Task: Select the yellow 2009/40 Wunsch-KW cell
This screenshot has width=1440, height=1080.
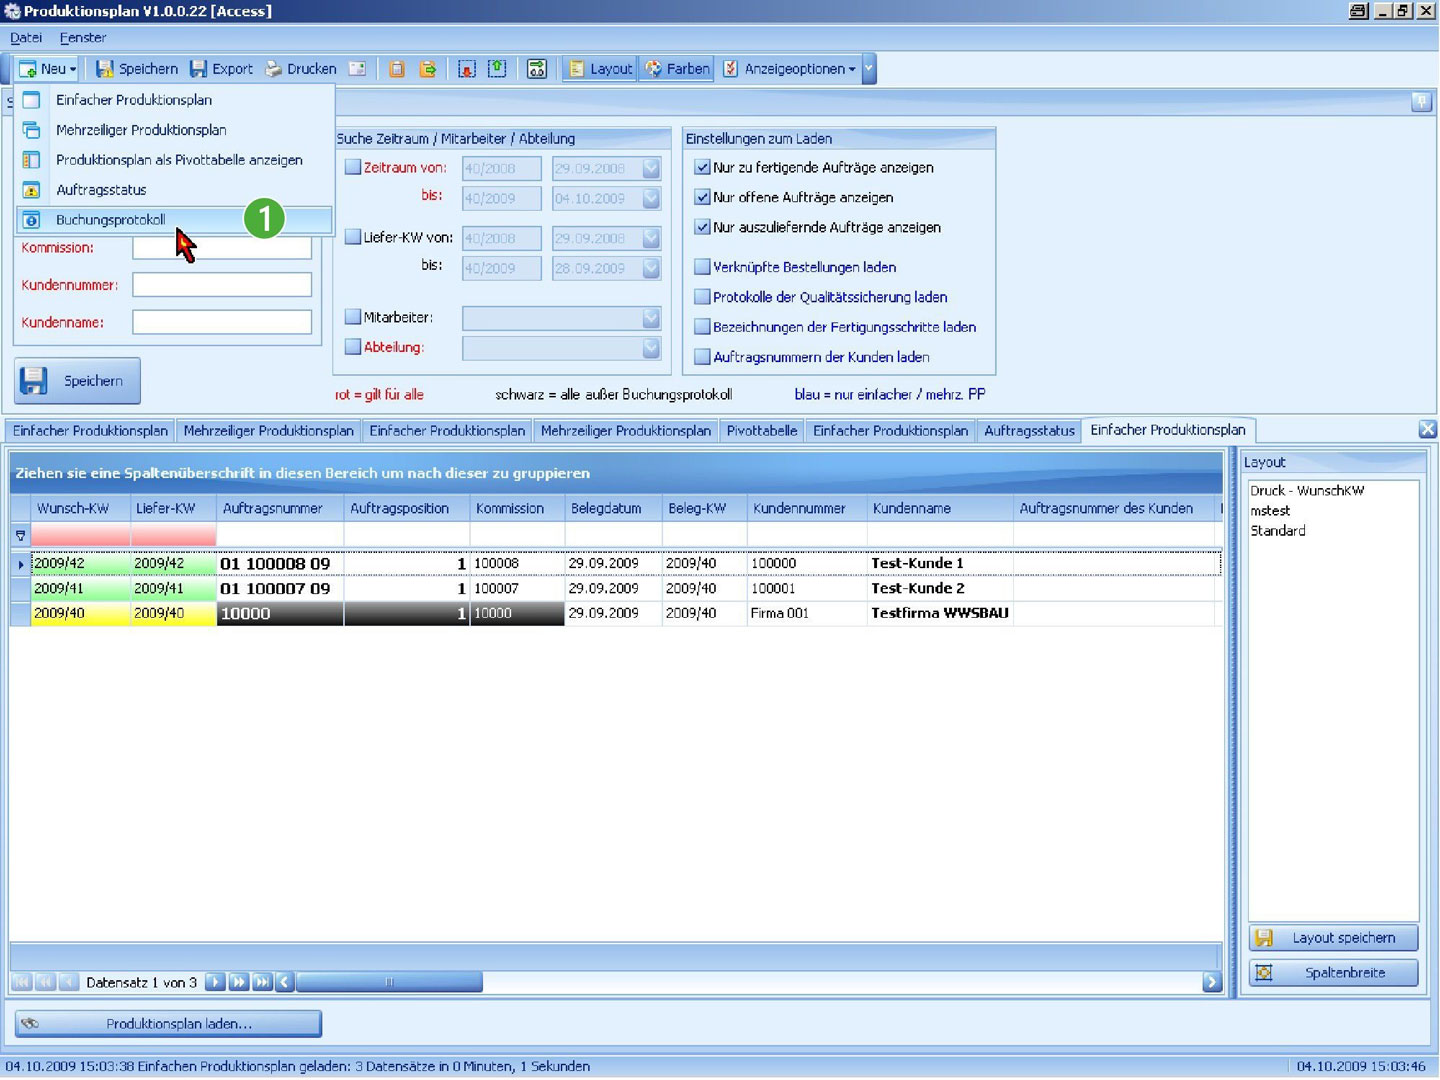Action: coord(80,613)
